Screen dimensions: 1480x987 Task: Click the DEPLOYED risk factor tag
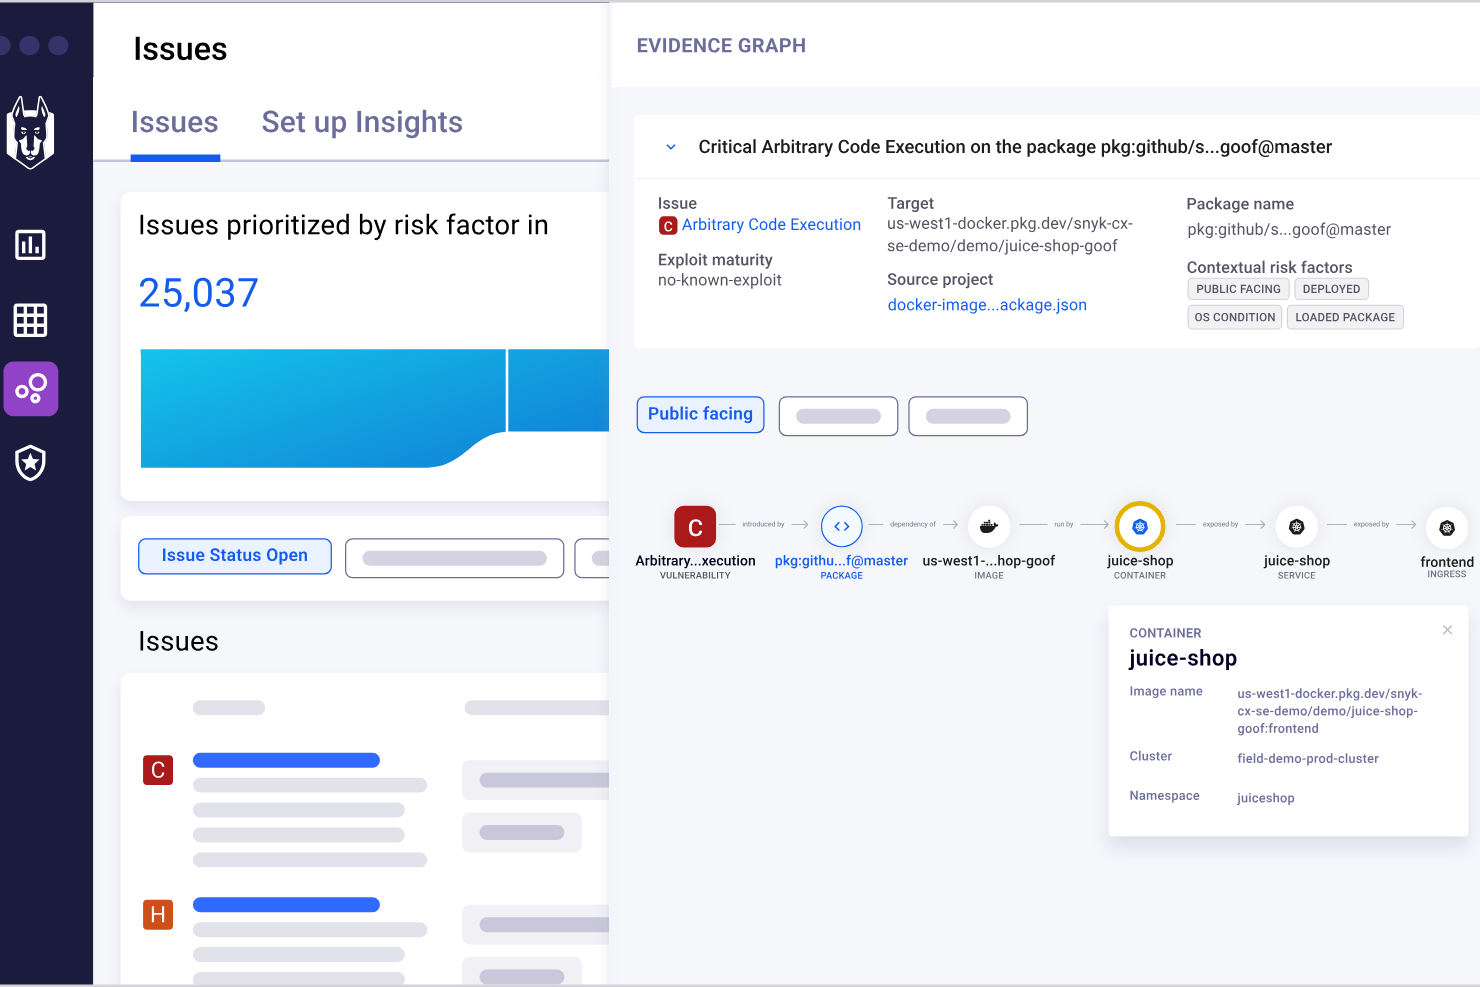[1331, 289]
